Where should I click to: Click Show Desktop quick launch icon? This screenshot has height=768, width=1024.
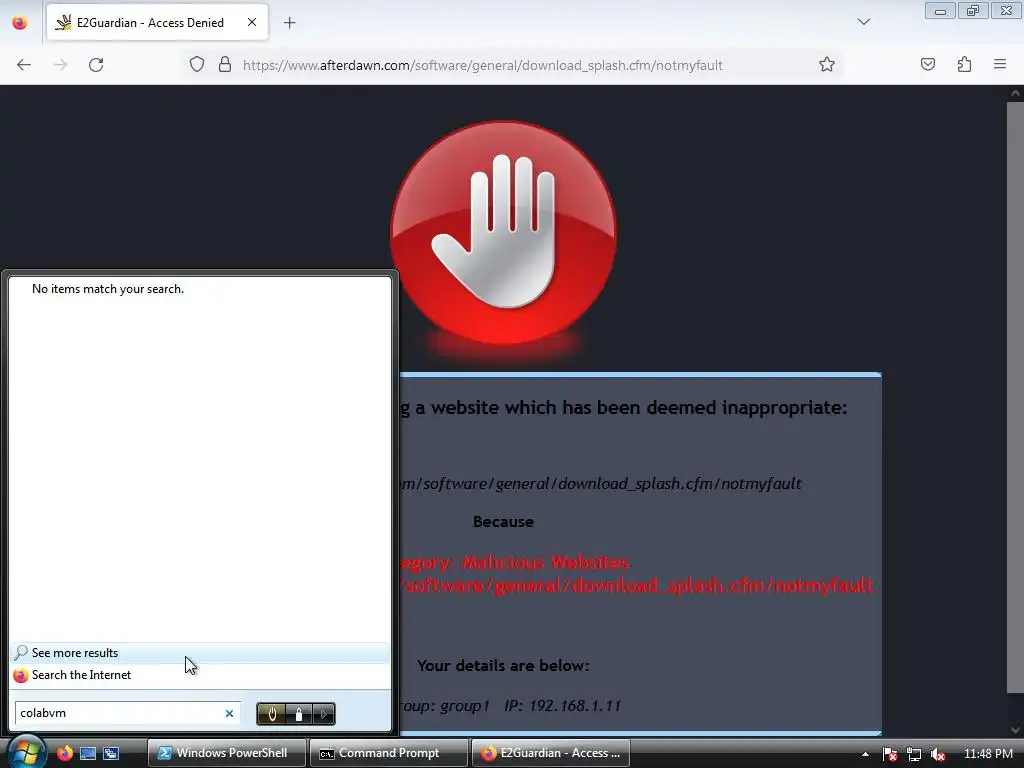88,753
